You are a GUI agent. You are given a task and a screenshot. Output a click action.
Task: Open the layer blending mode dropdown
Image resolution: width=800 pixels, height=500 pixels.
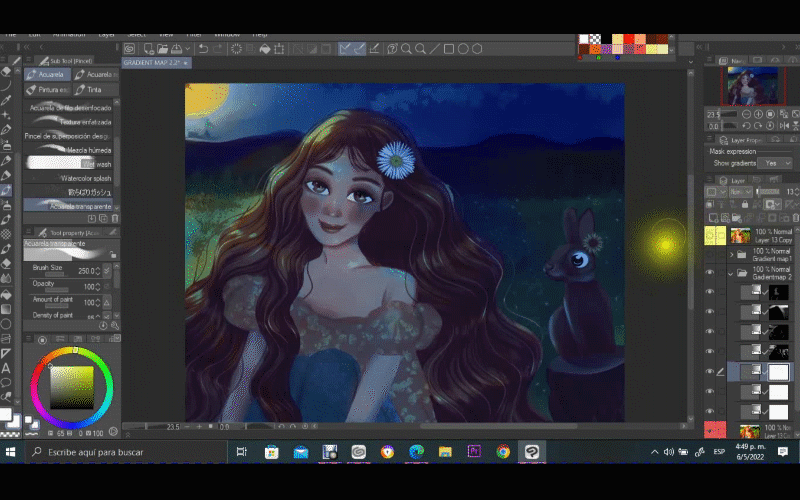click(741, 191)
